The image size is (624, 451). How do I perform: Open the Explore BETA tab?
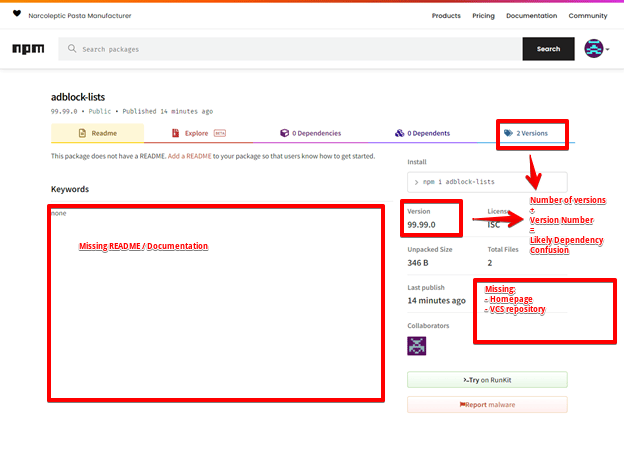coord(199,133)
